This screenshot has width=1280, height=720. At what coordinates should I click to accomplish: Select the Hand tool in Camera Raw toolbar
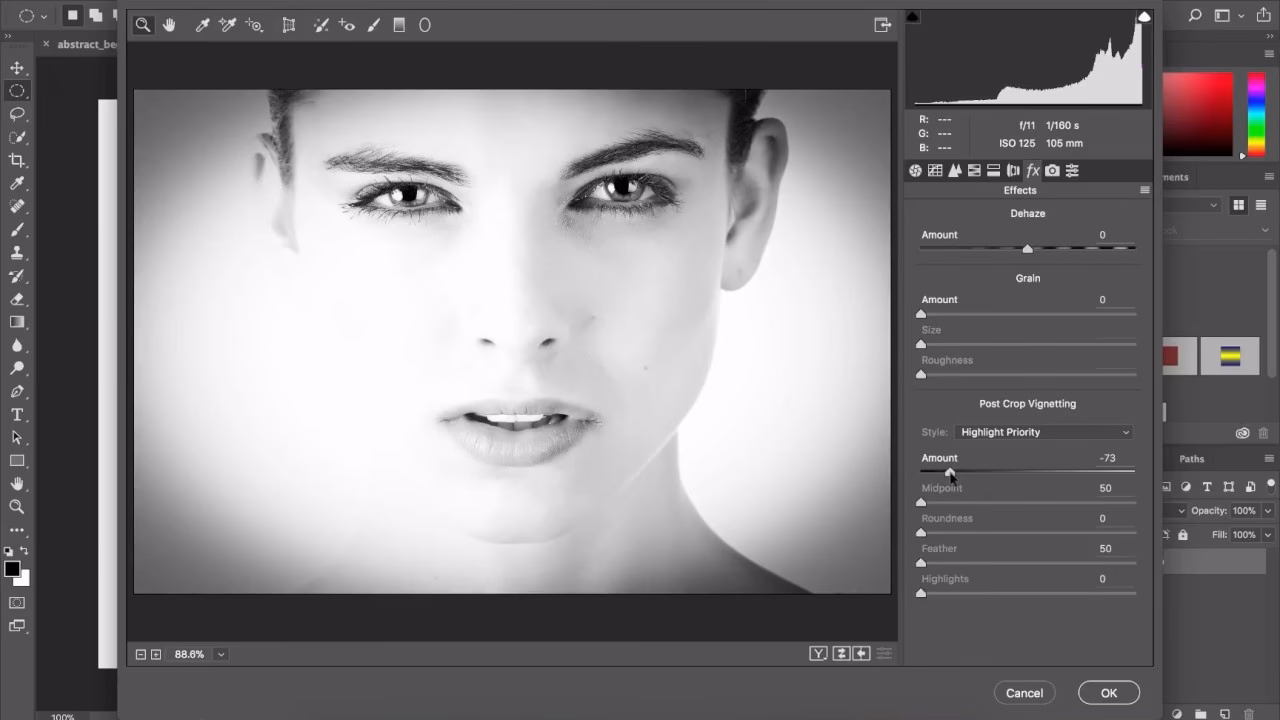coord(169,25)
